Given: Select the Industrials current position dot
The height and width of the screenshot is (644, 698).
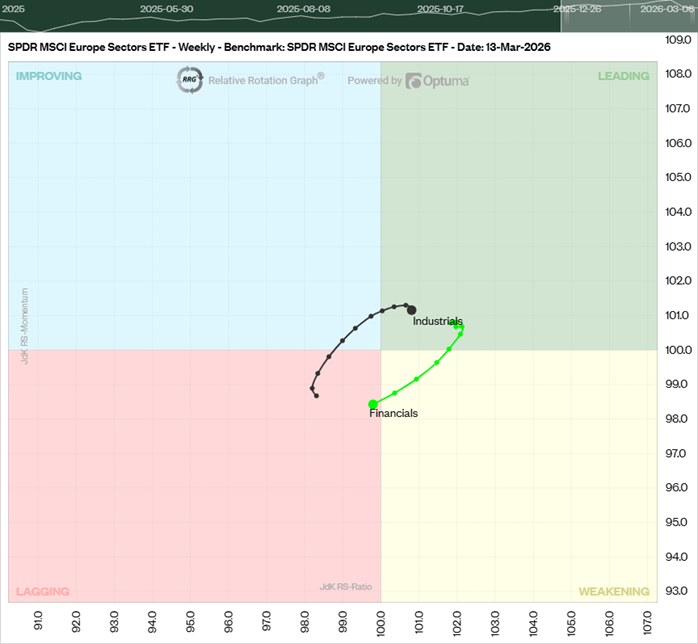Looking at the screenshot, I should (411, 310).
